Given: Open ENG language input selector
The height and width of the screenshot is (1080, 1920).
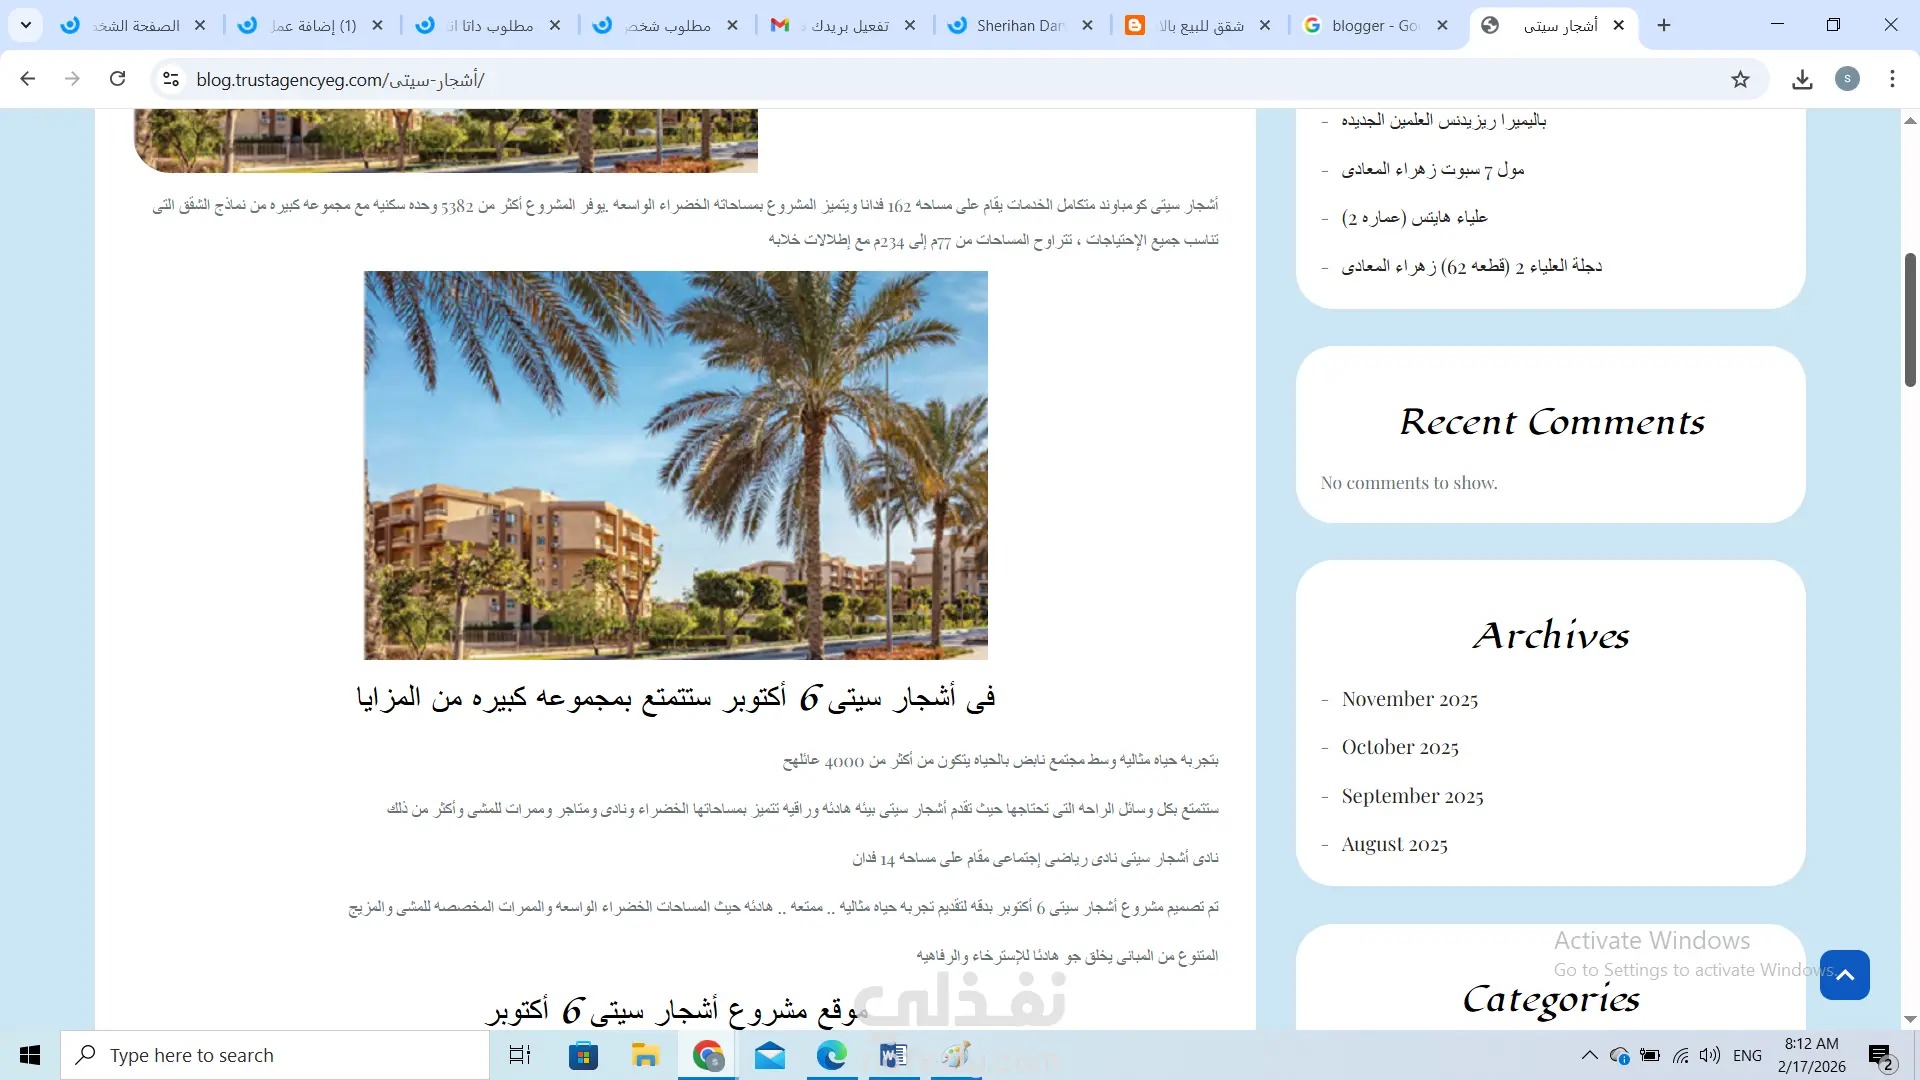Looking at the screenshot, I should (x=1747, y=1055).
